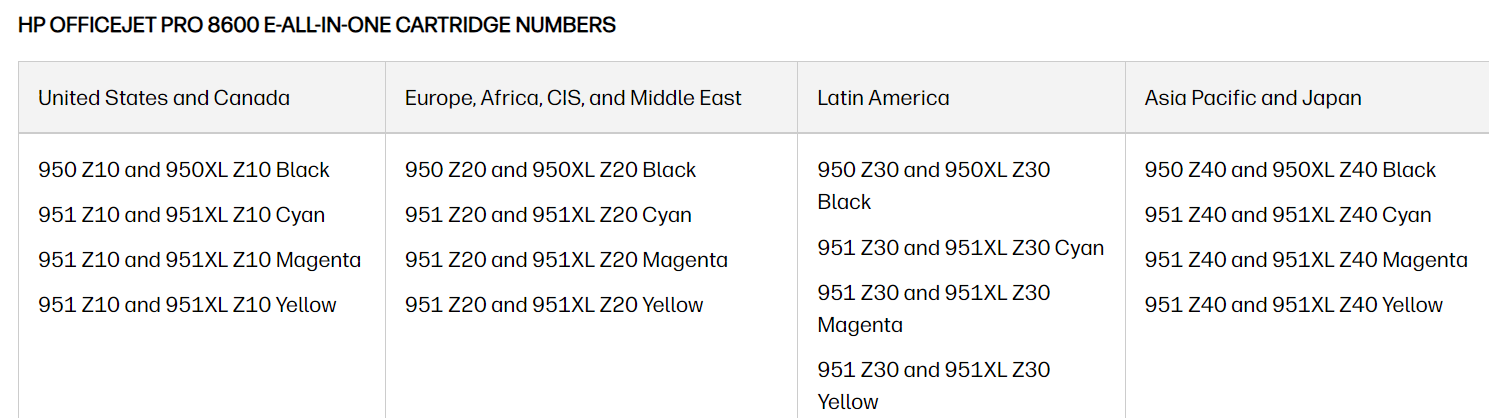Select the 951 Z40 and 951XL Z40 Cyan line
The height and width of the screenshot is (418, 1489).
coord(1288,215)
